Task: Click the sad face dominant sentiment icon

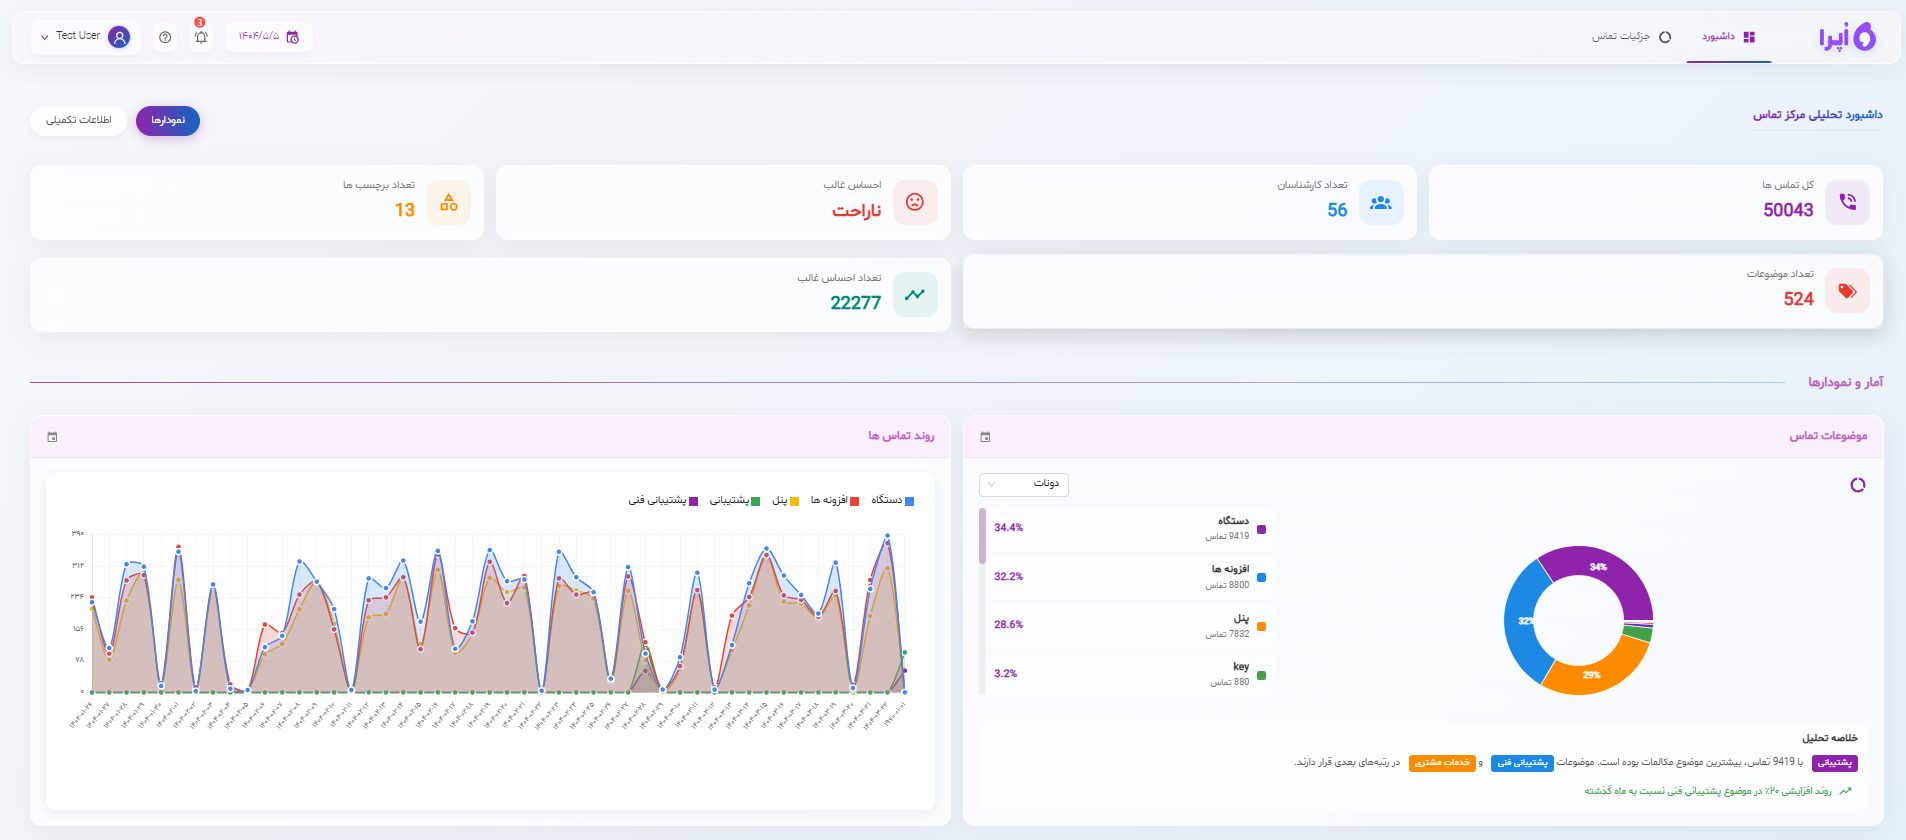Action: [x=914, y=202]
